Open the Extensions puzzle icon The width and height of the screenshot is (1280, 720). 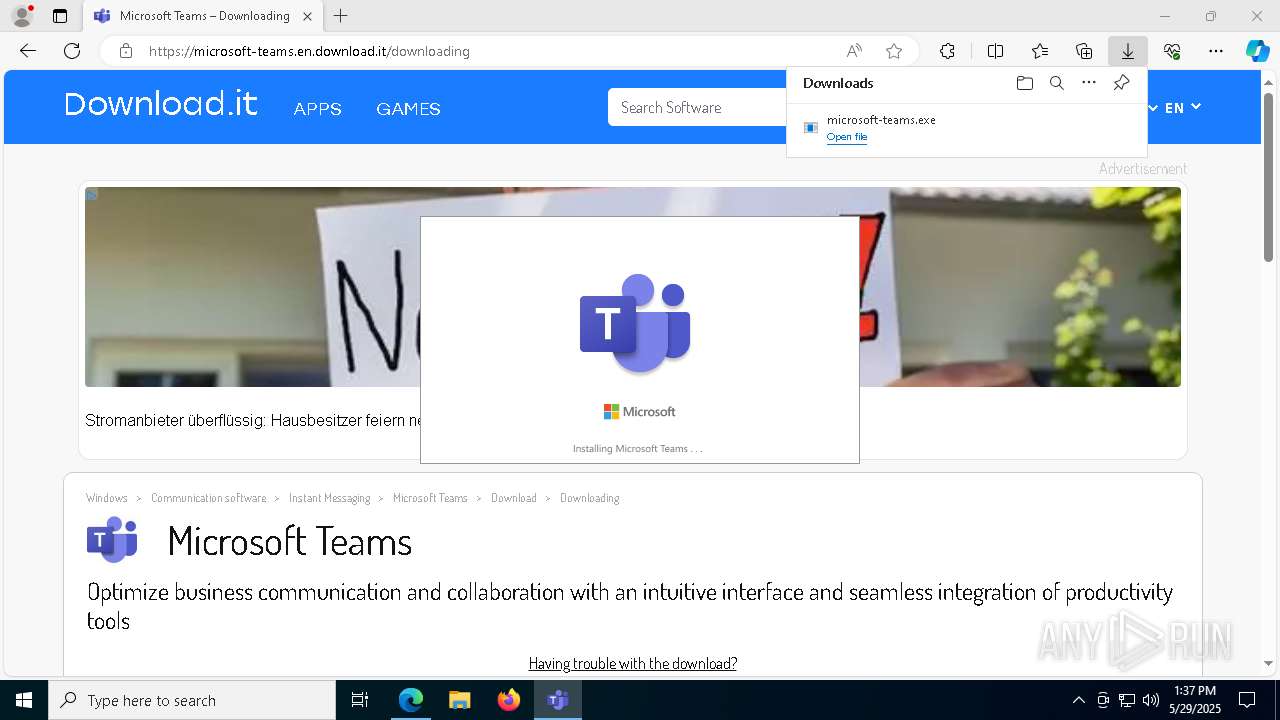[947, 51]
